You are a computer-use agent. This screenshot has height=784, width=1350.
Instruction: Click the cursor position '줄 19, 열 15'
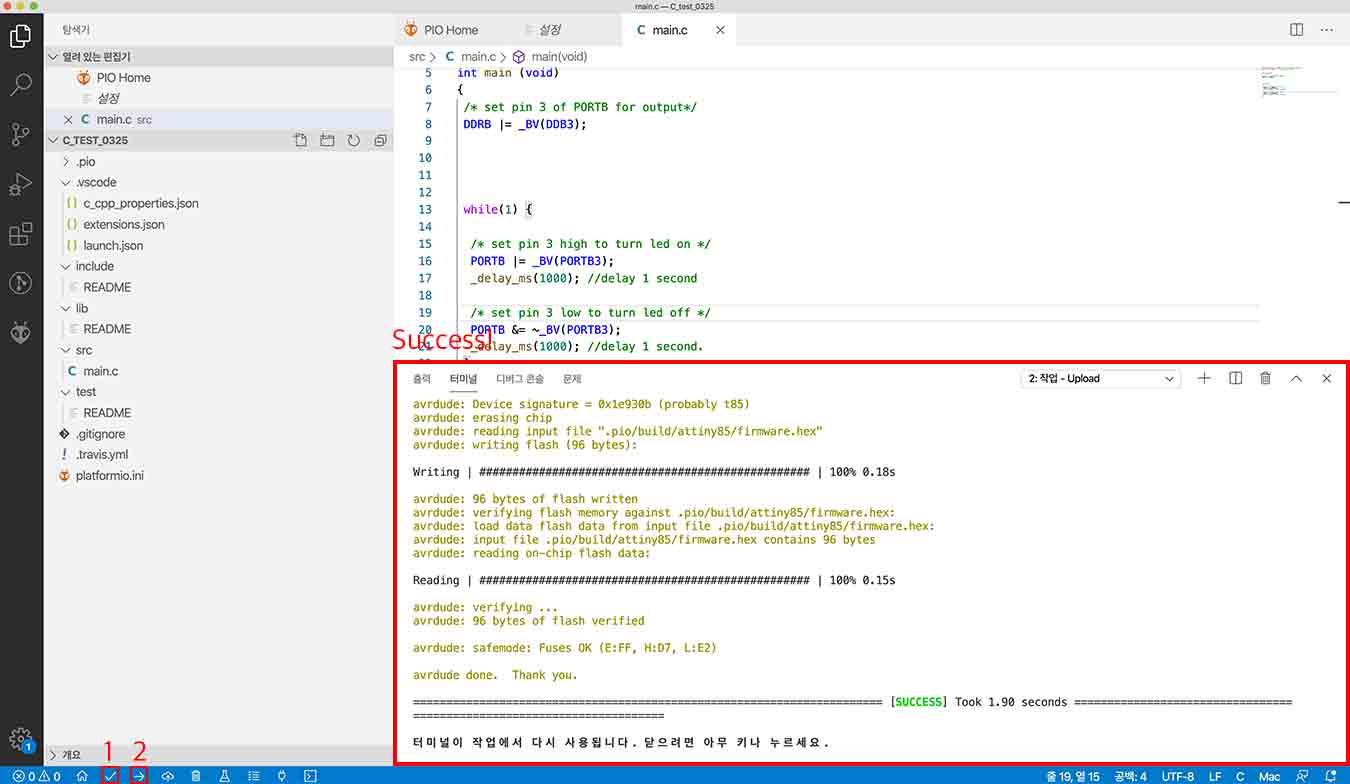(x=1073, y=776)
